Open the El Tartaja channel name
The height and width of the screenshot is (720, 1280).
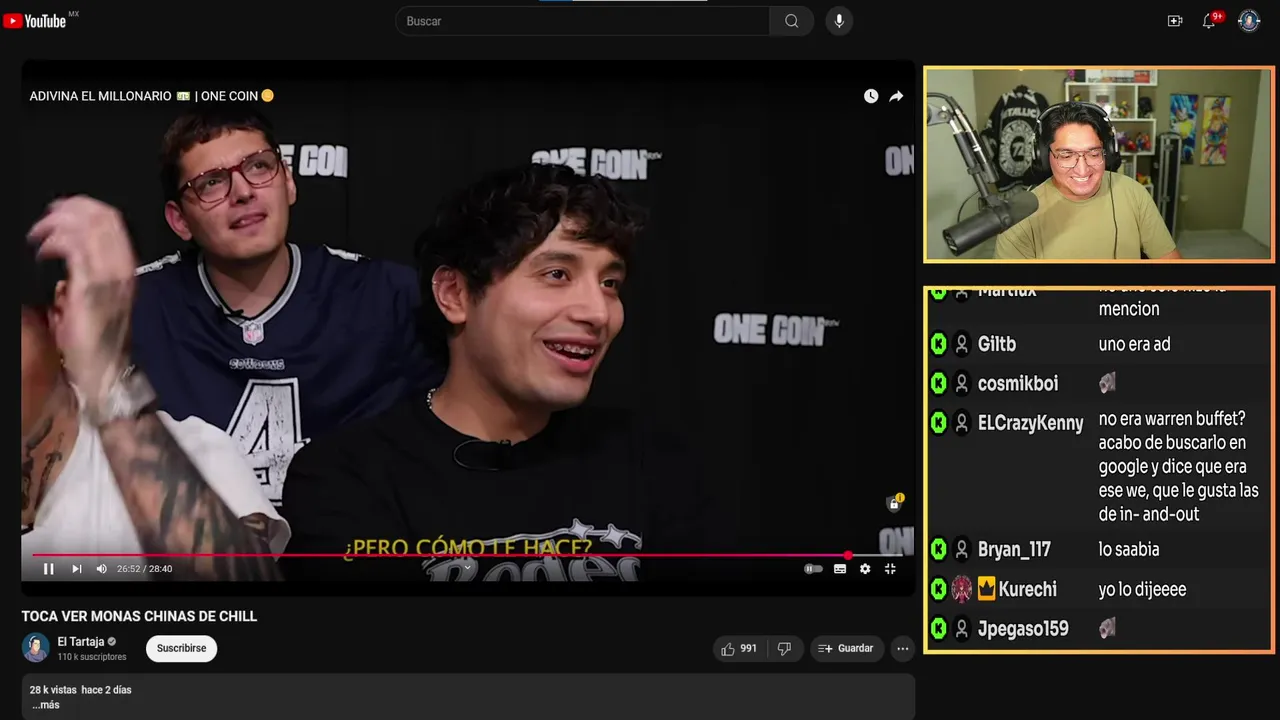tap(81, 642)
